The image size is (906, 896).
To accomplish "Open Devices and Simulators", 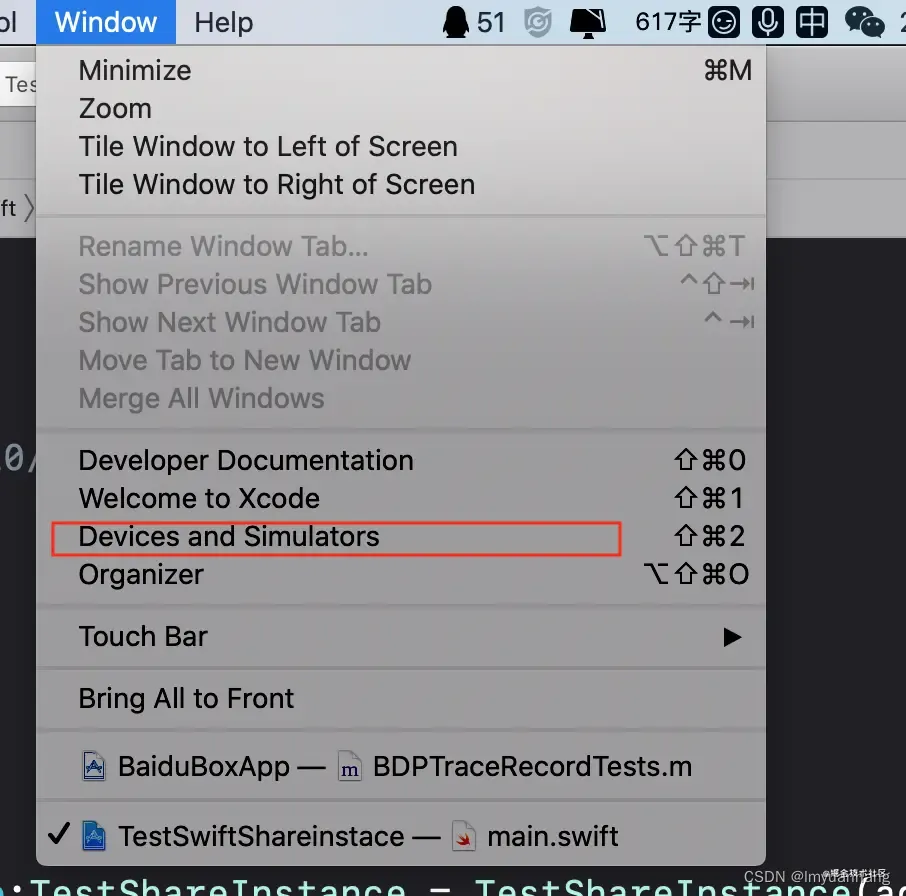I will (x=401, y=537).
